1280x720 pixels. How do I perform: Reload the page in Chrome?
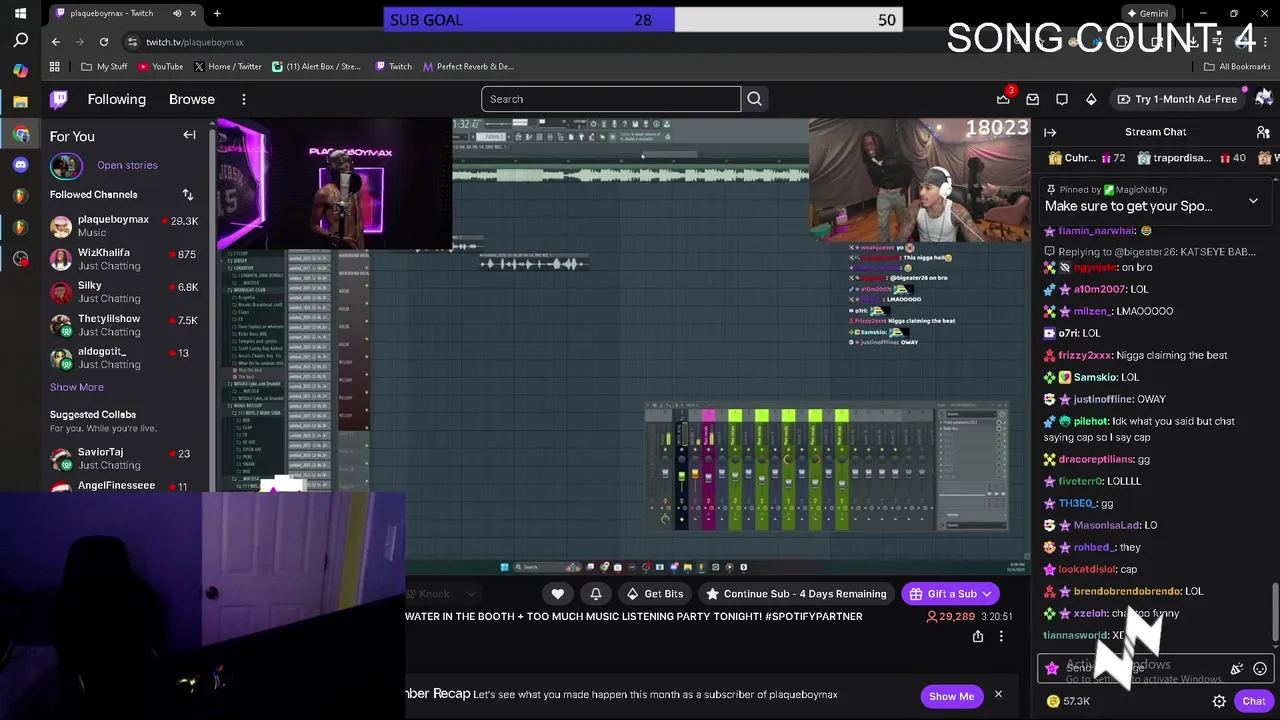point(104,42)
